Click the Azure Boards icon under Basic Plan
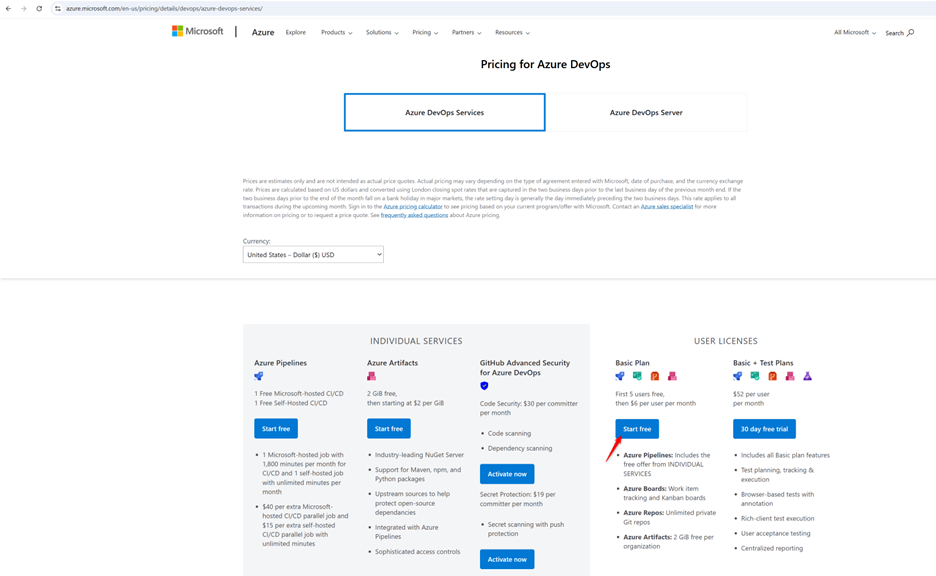The image size is (936, 576). click(637, 376)
